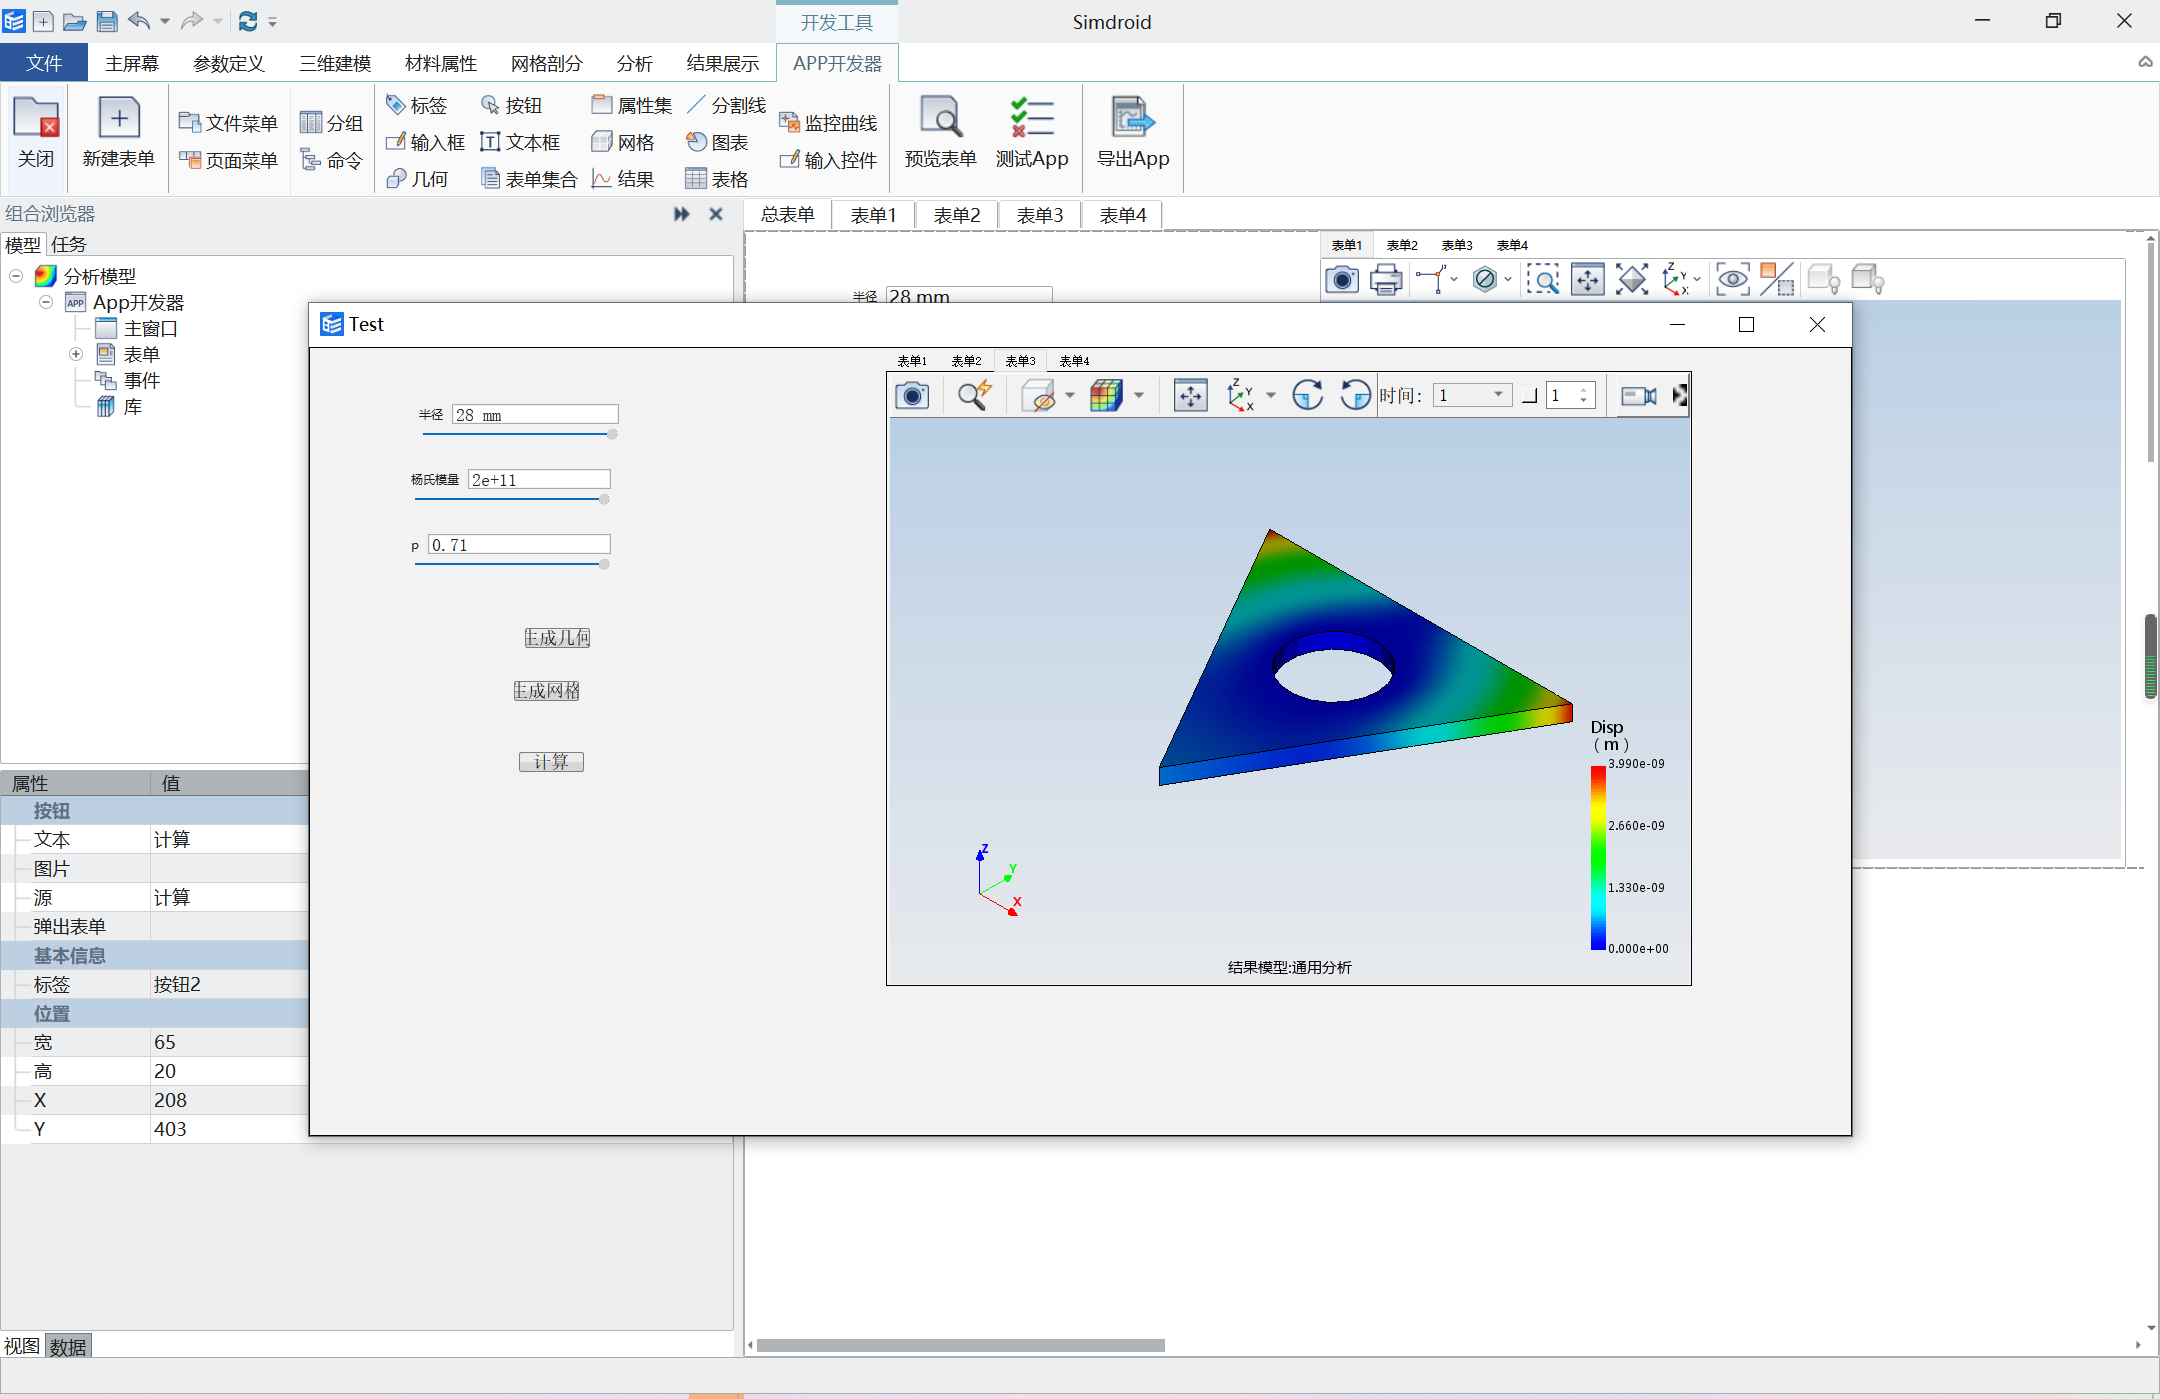
Task: Expand the 表单 tree node
Action: tap(76, 354)
